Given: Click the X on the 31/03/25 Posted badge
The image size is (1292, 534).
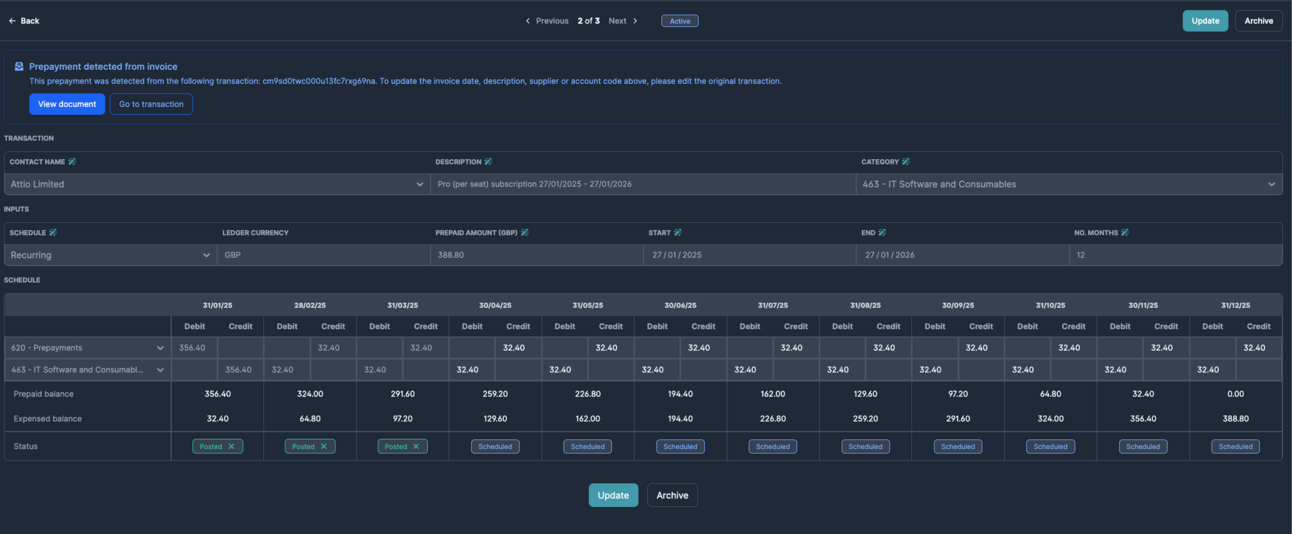Looking at the screenshot, I should click(416, 447).
